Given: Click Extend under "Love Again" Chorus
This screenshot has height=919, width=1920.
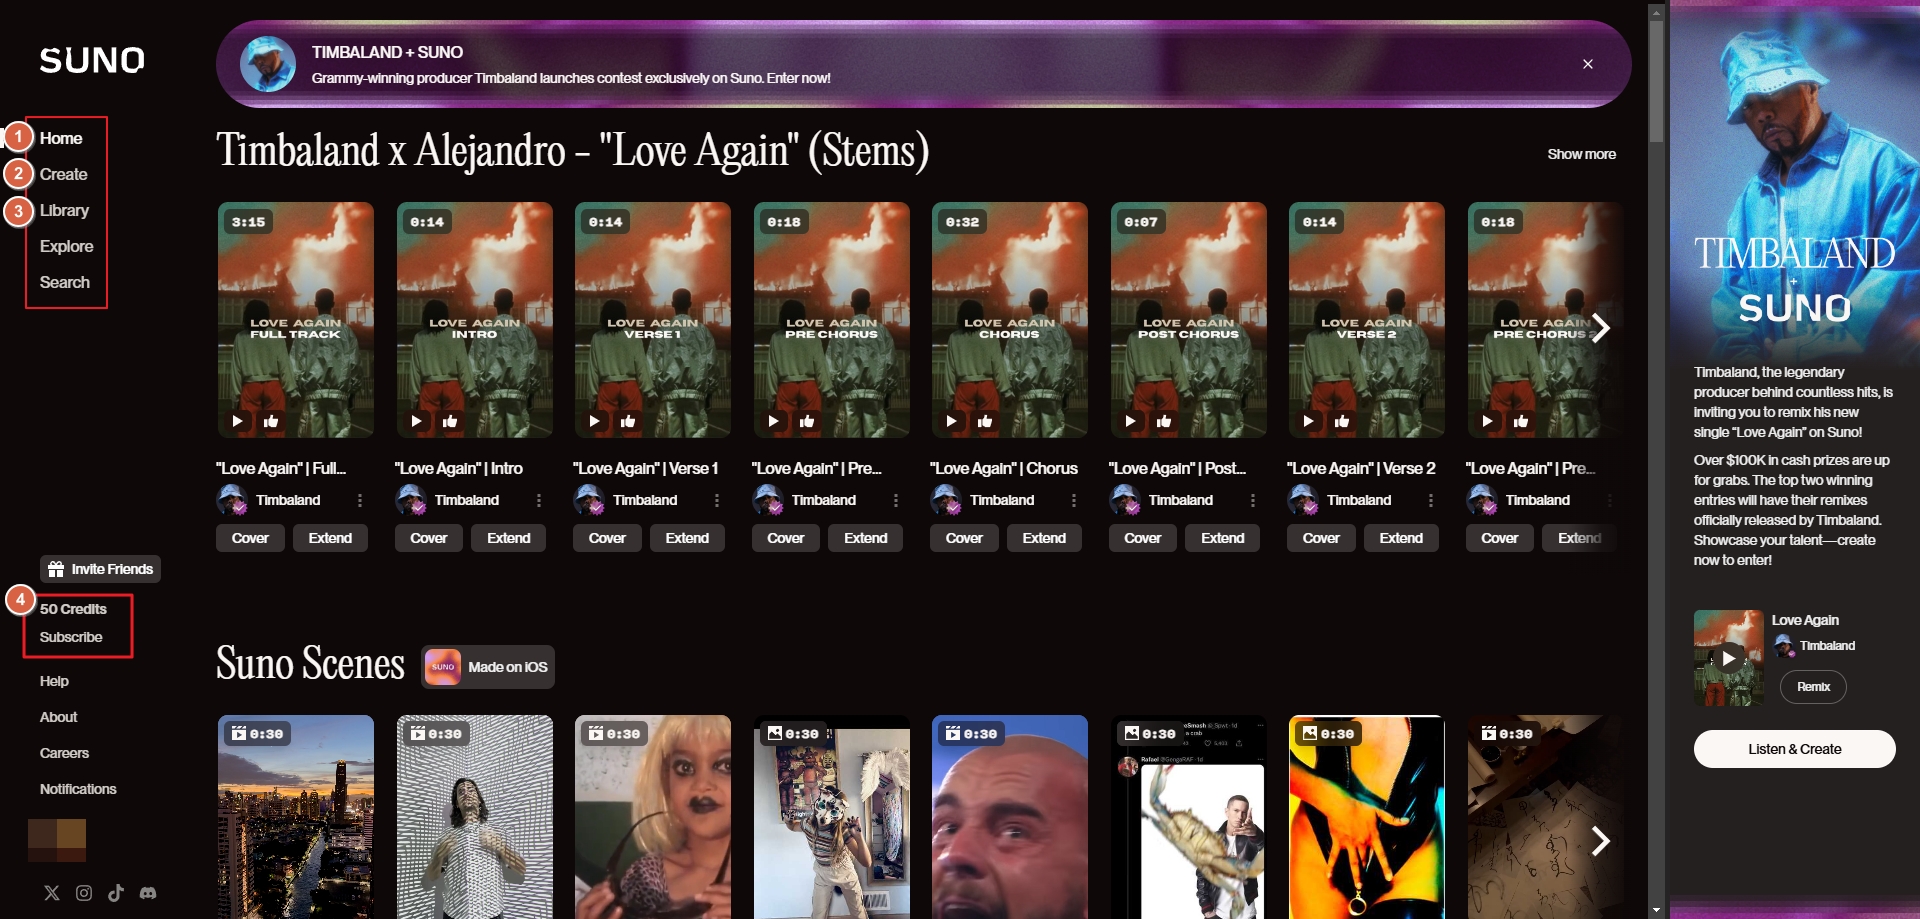Looking at the screenshot, I should tap(1044, 538).
